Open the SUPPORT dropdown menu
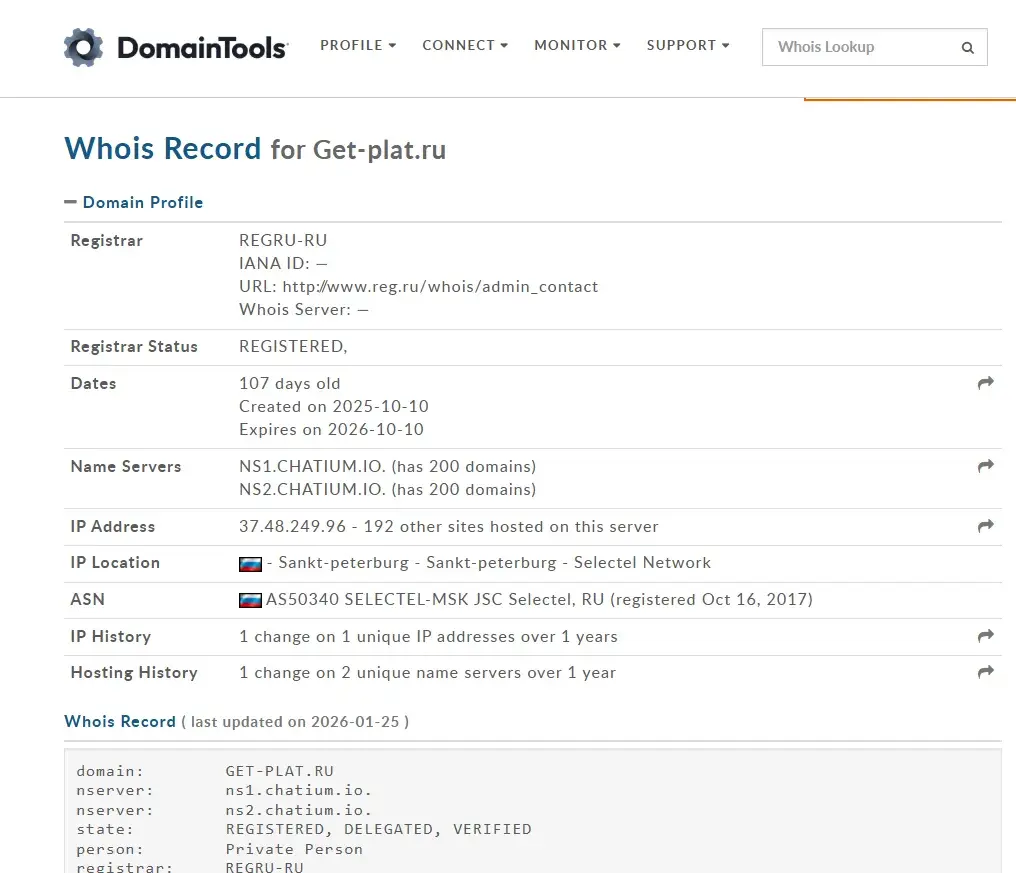Screen dimensions: 1016x873 (687, 45)
